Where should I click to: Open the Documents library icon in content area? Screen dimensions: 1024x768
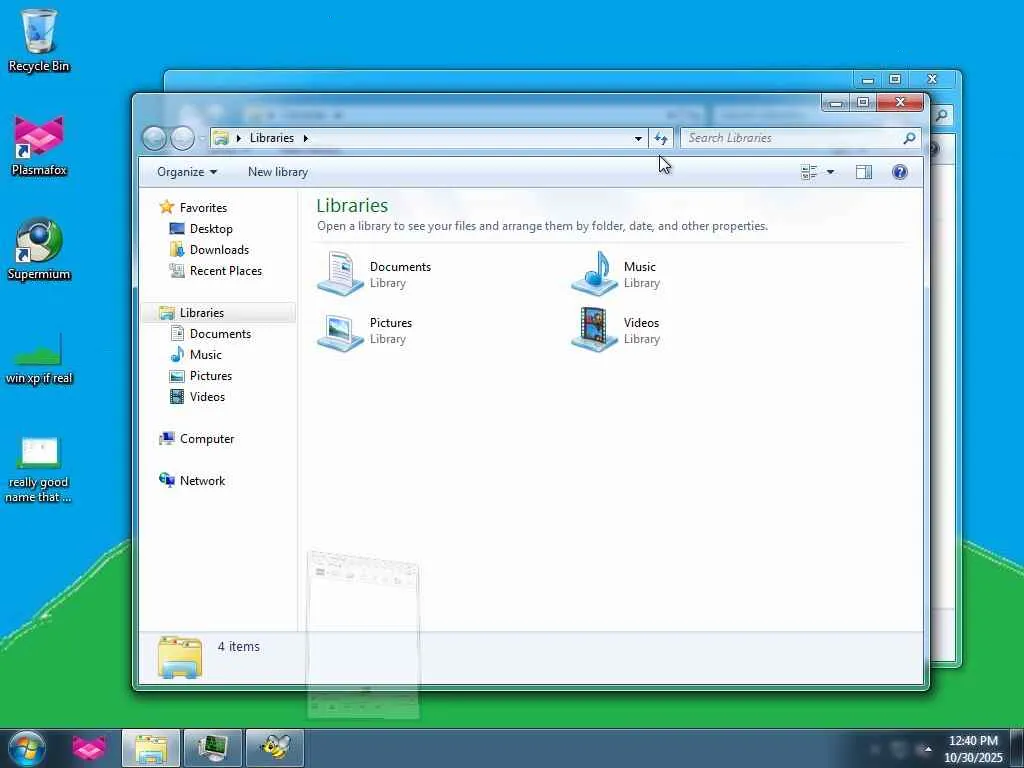tap(340, 274)
